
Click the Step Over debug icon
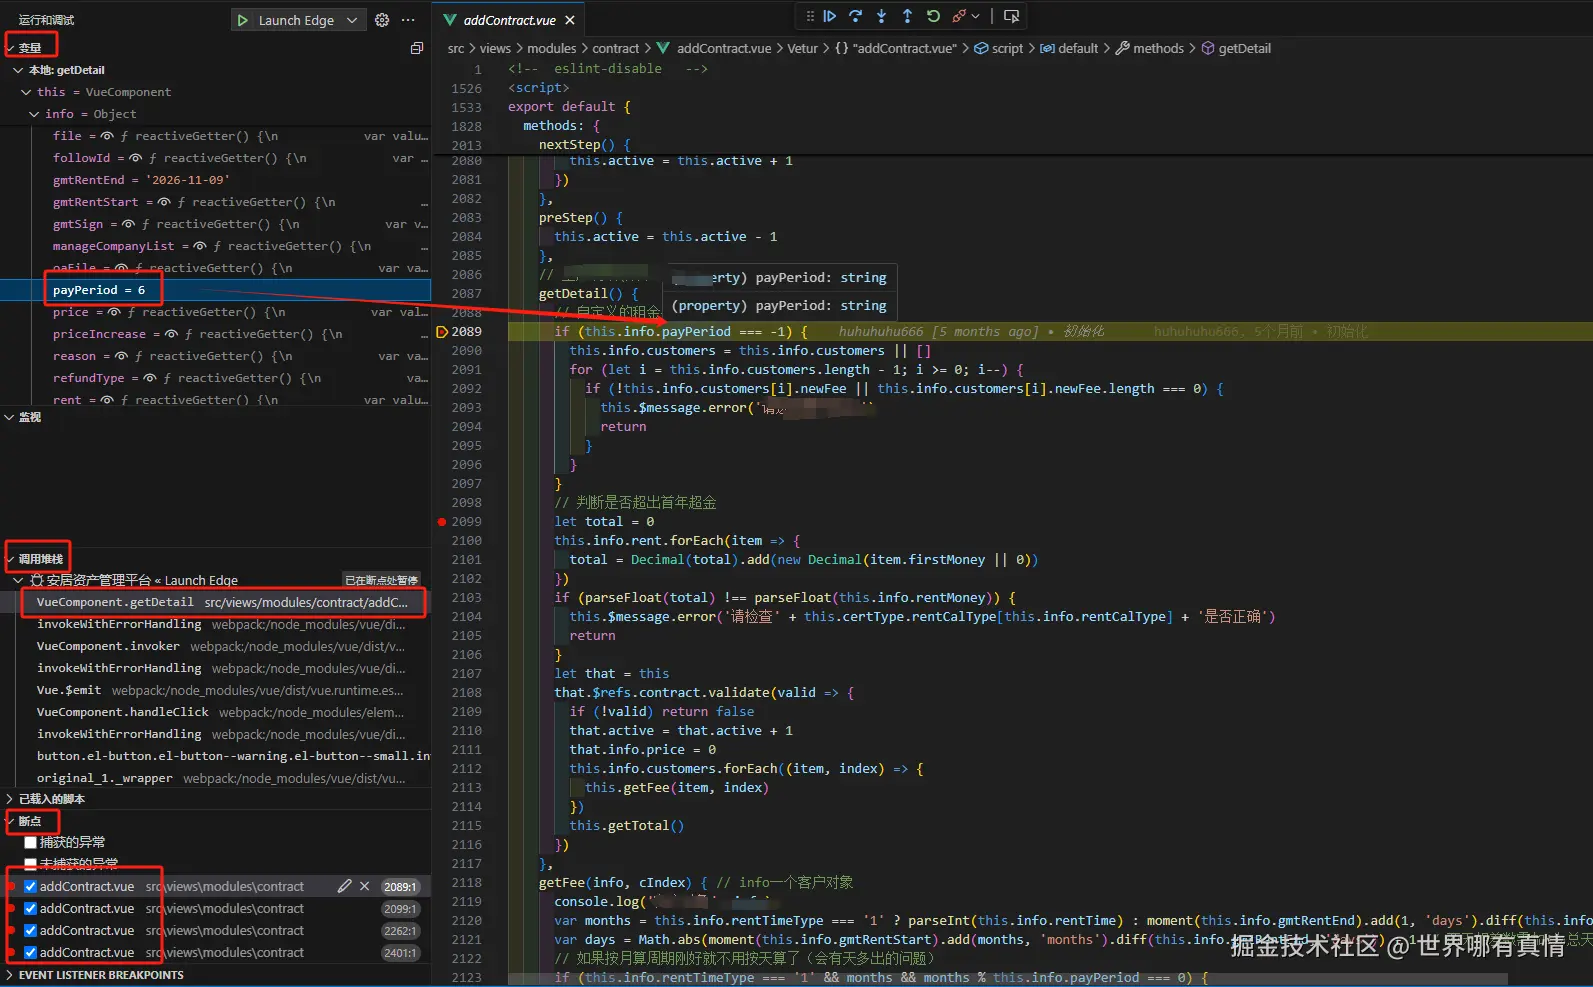click(x=855, y=16)
